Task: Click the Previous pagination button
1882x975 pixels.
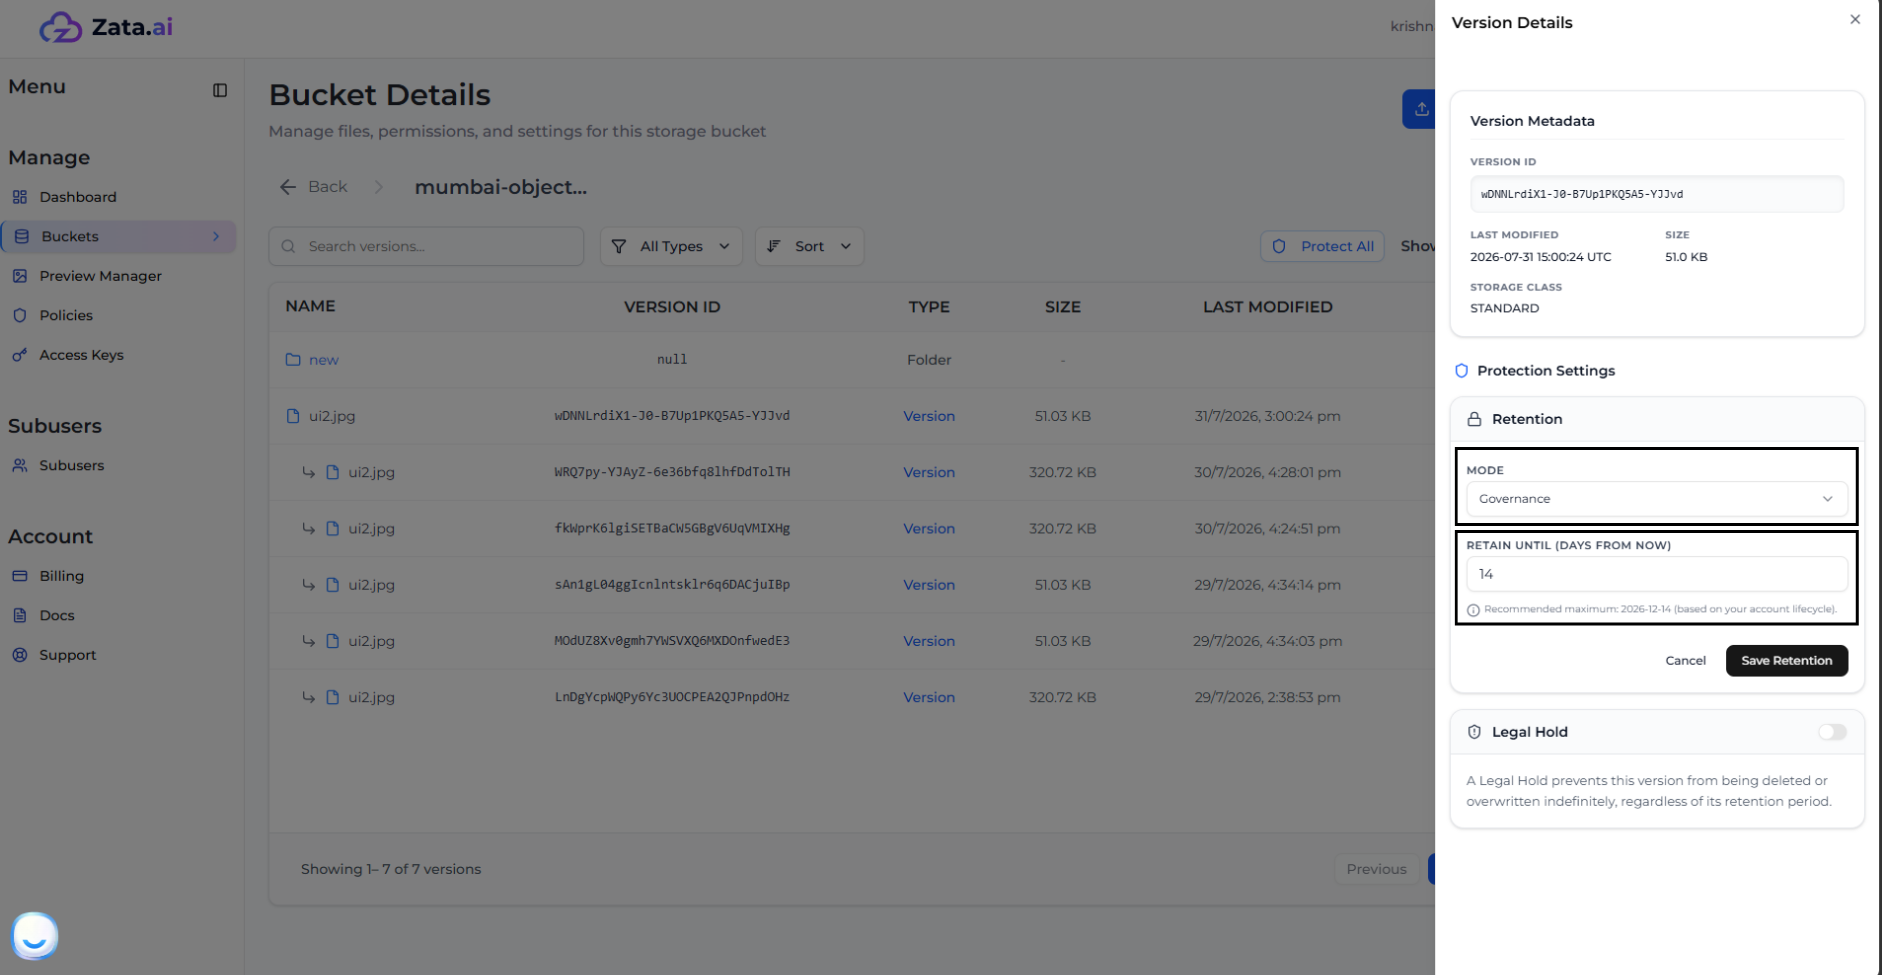Action: tap(1376, 869)
